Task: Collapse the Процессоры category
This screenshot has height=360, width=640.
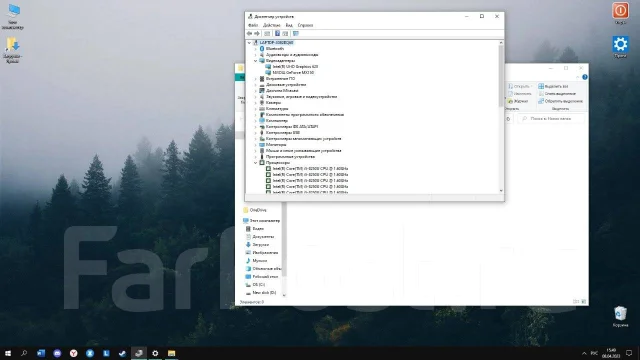Action: [256, 162]
